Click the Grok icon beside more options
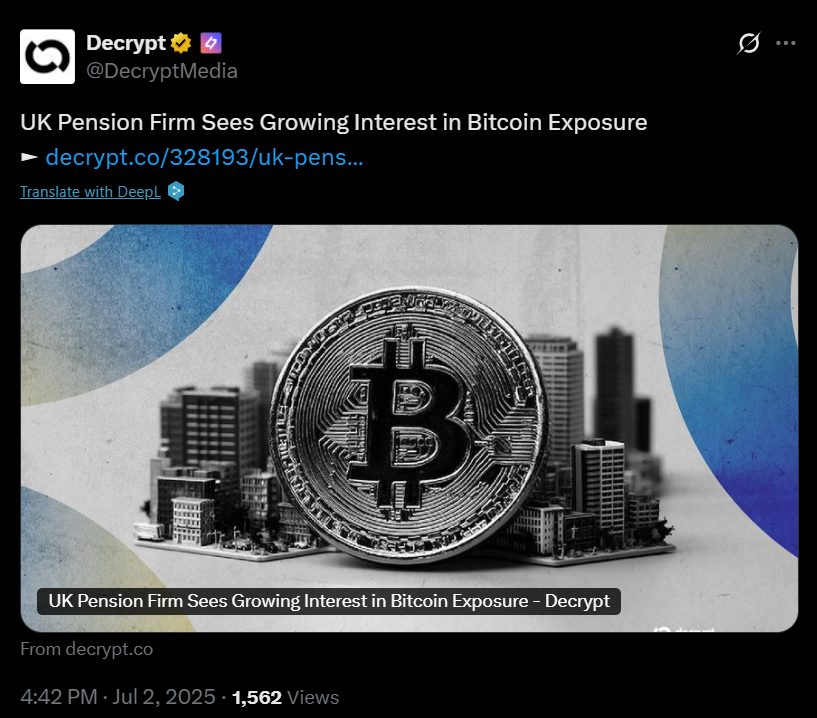817x718 pixels. click(748, 43)
